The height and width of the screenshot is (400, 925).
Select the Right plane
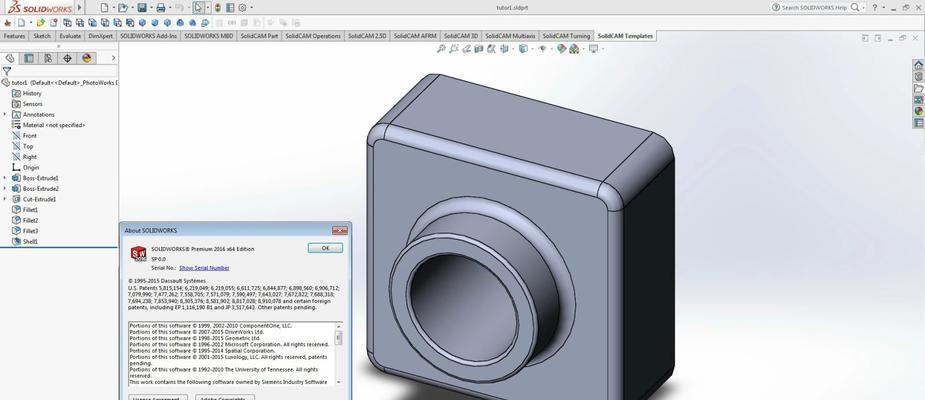[24, 157]
